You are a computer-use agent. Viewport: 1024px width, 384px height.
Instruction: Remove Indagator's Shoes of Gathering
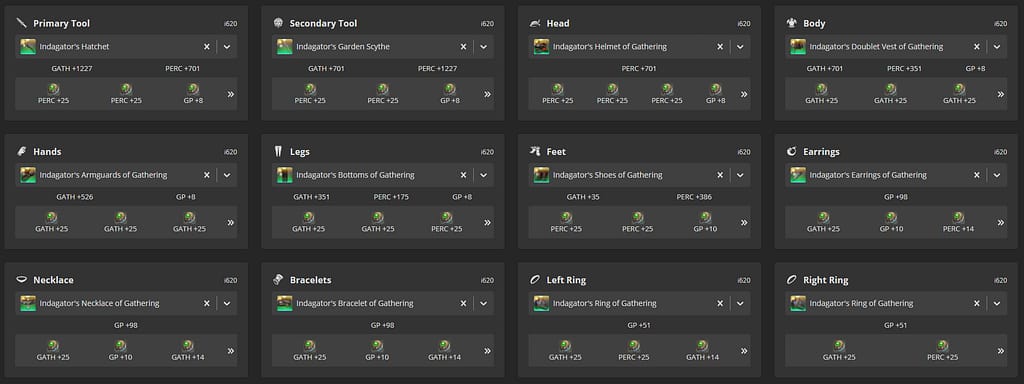click(x=720, y=175)
